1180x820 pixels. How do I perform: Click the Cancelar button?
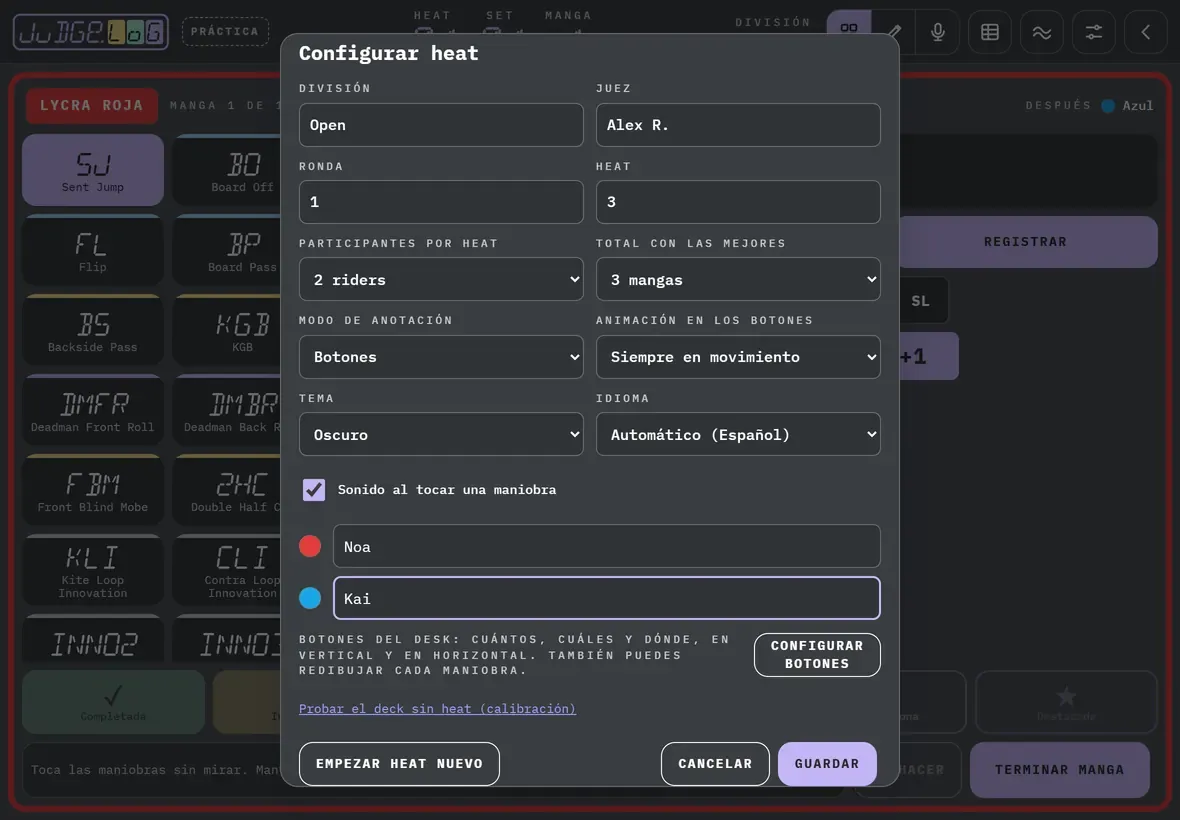(715, 764)
